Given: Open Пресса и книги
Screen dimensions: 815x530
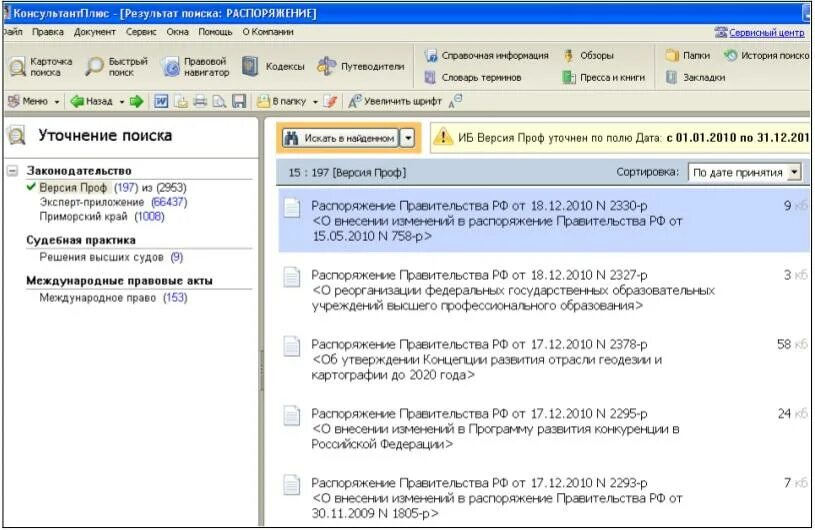Looking at the screenshot, I should pos(604,77).
